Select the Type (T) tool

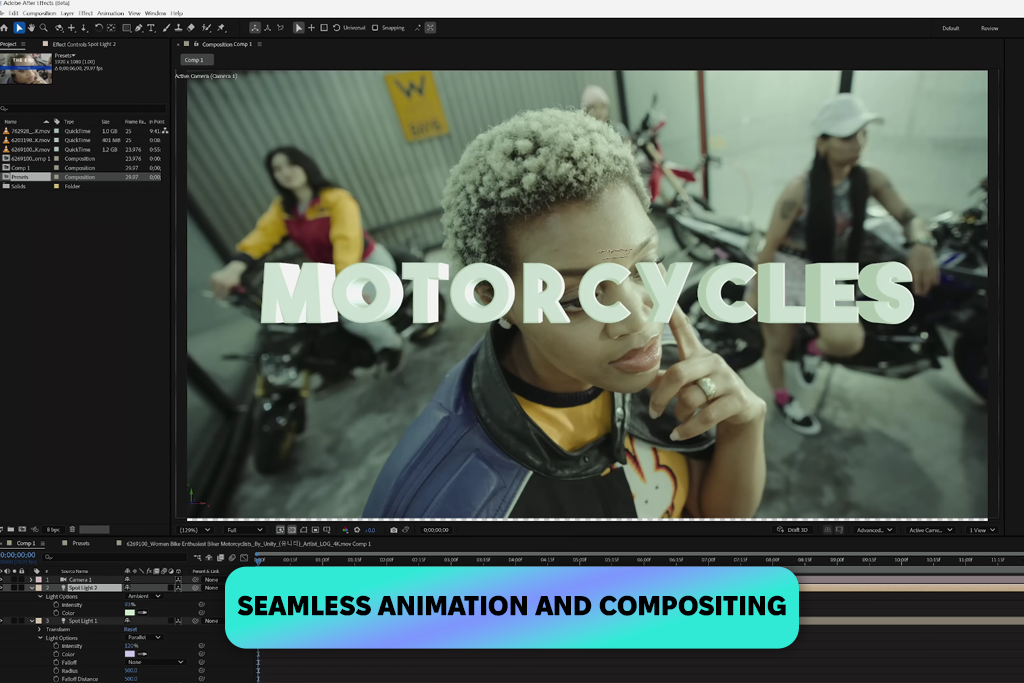(x=151, y=28)
